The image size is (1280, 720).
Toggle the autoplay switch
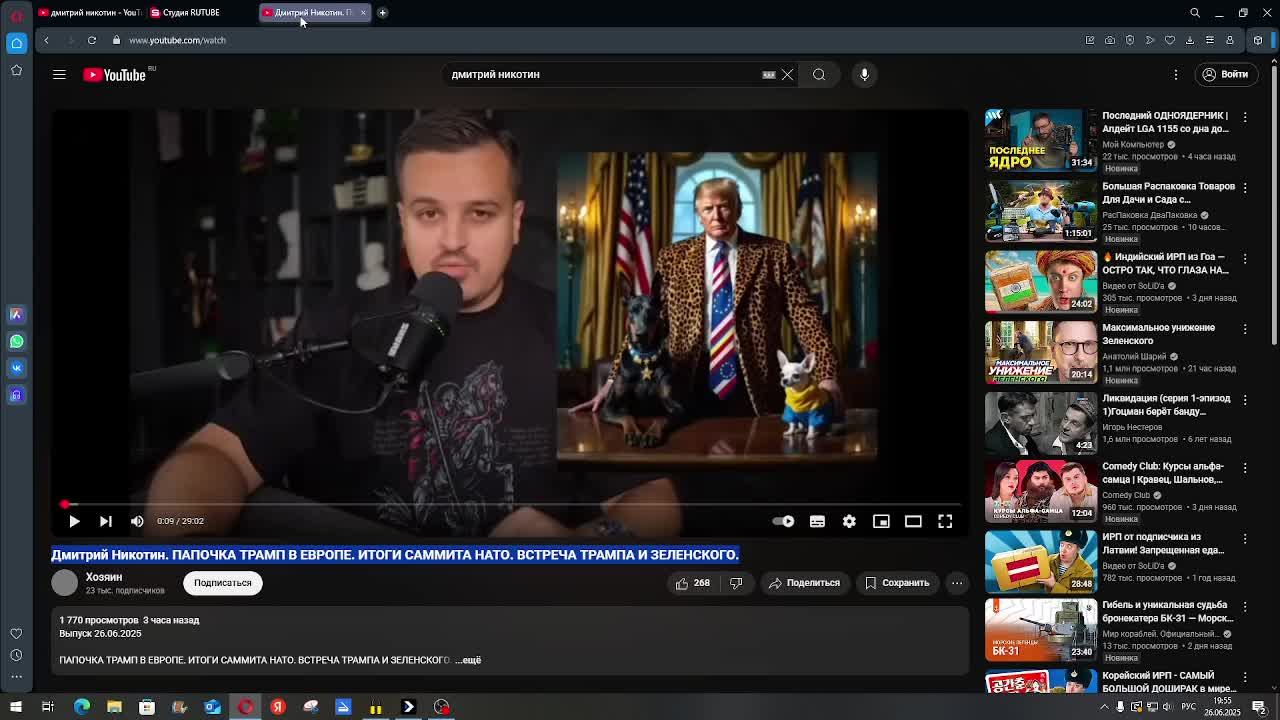tap(783, 521)
